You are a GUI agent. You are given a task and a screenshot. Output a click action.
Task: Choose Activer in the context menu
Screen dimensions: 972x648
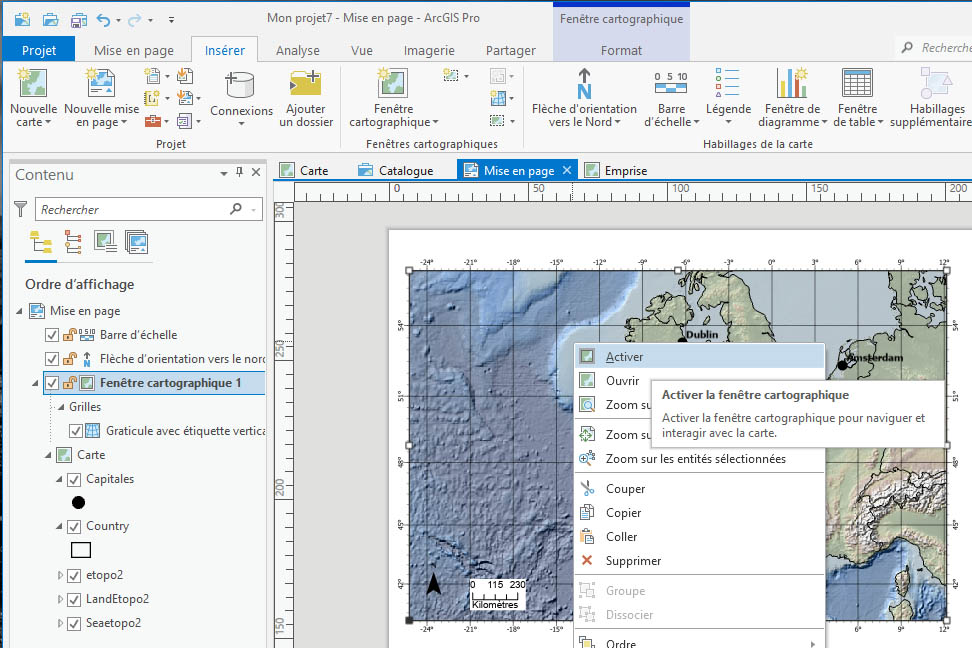[624, 357]
